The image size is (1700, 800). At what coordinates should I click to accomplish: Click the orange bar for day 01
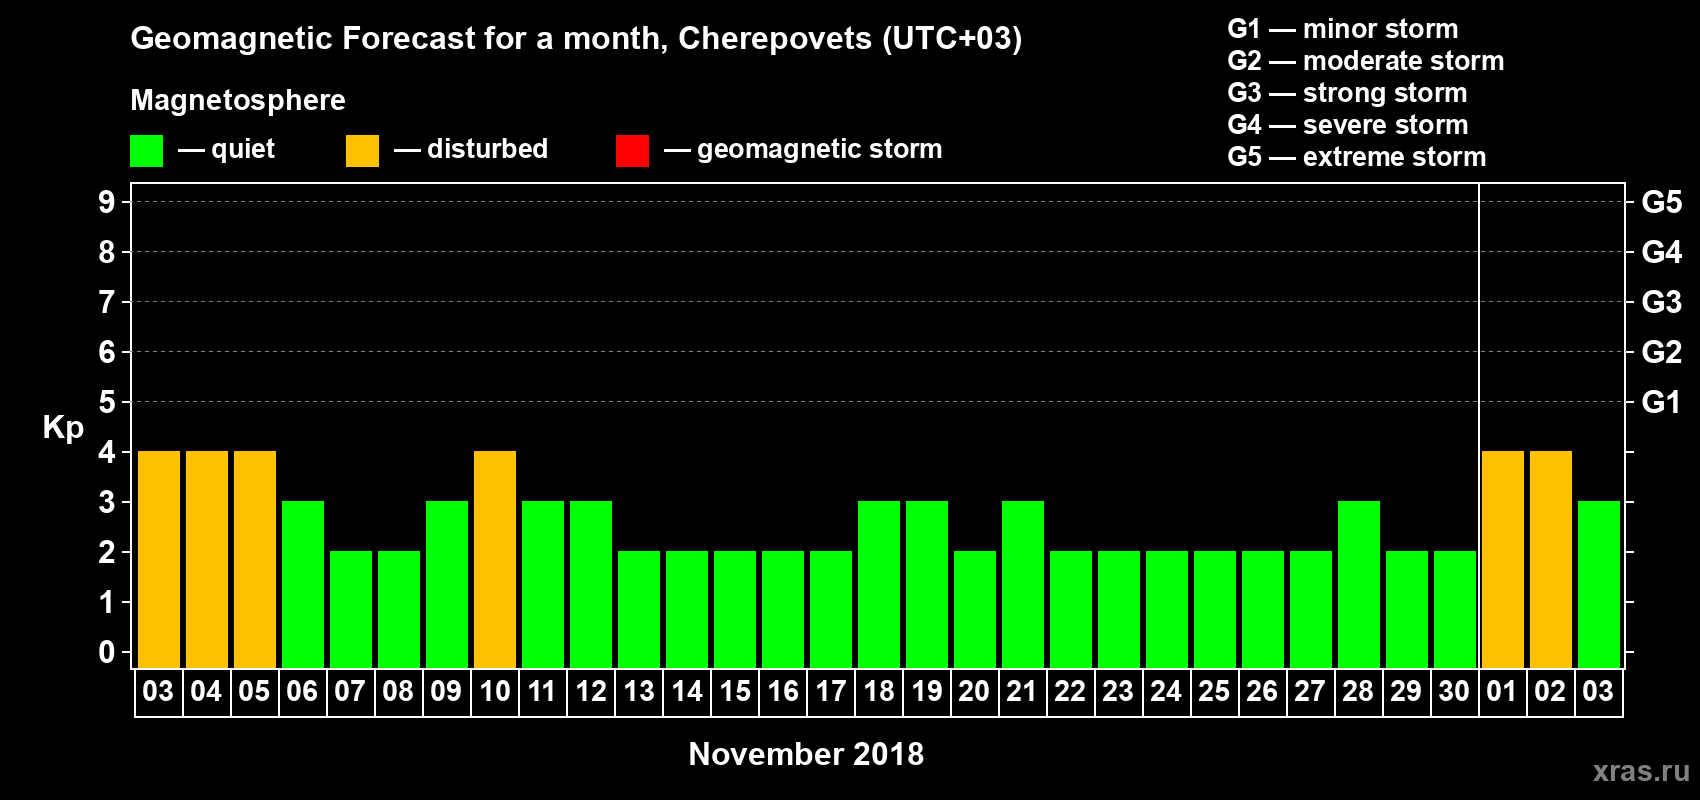pyautogui.click(x=1503, y=560)
